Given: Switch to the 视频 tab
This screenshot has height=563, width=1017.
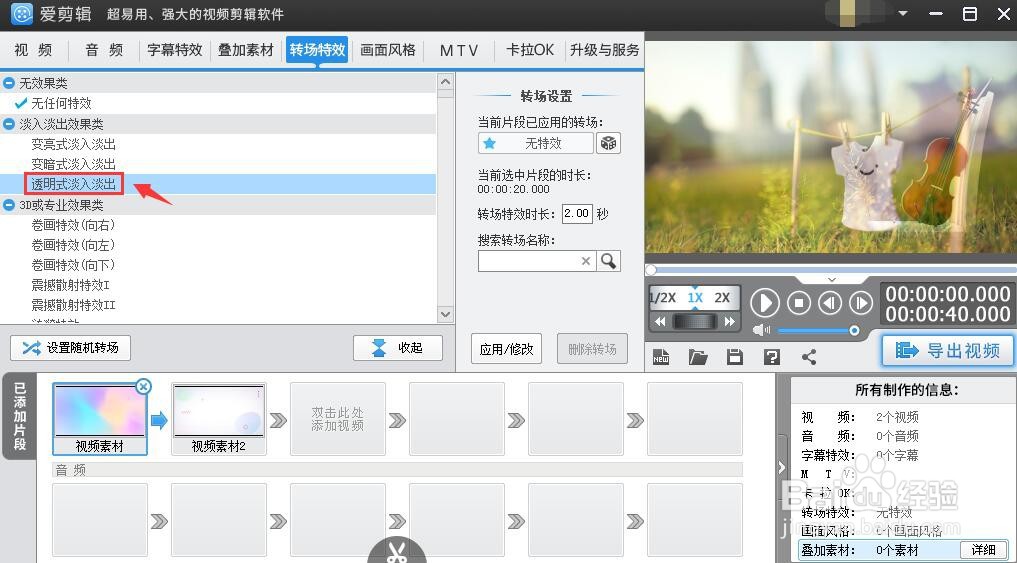Looking at the screenshot, I should coord(34,51).
